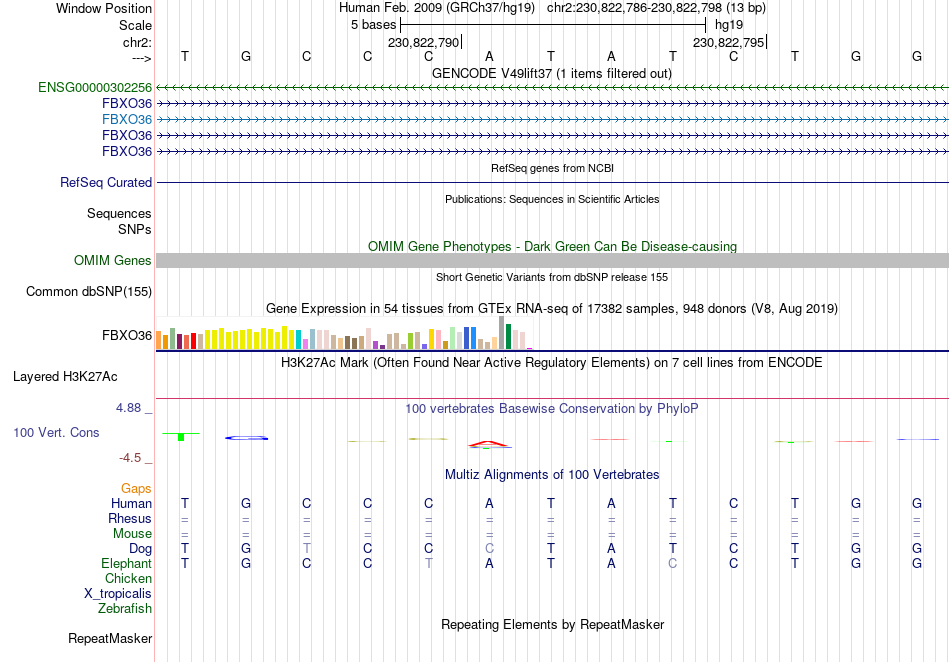Click the Human species label
The height and width of the screenshot is (662, 950).
131,503
